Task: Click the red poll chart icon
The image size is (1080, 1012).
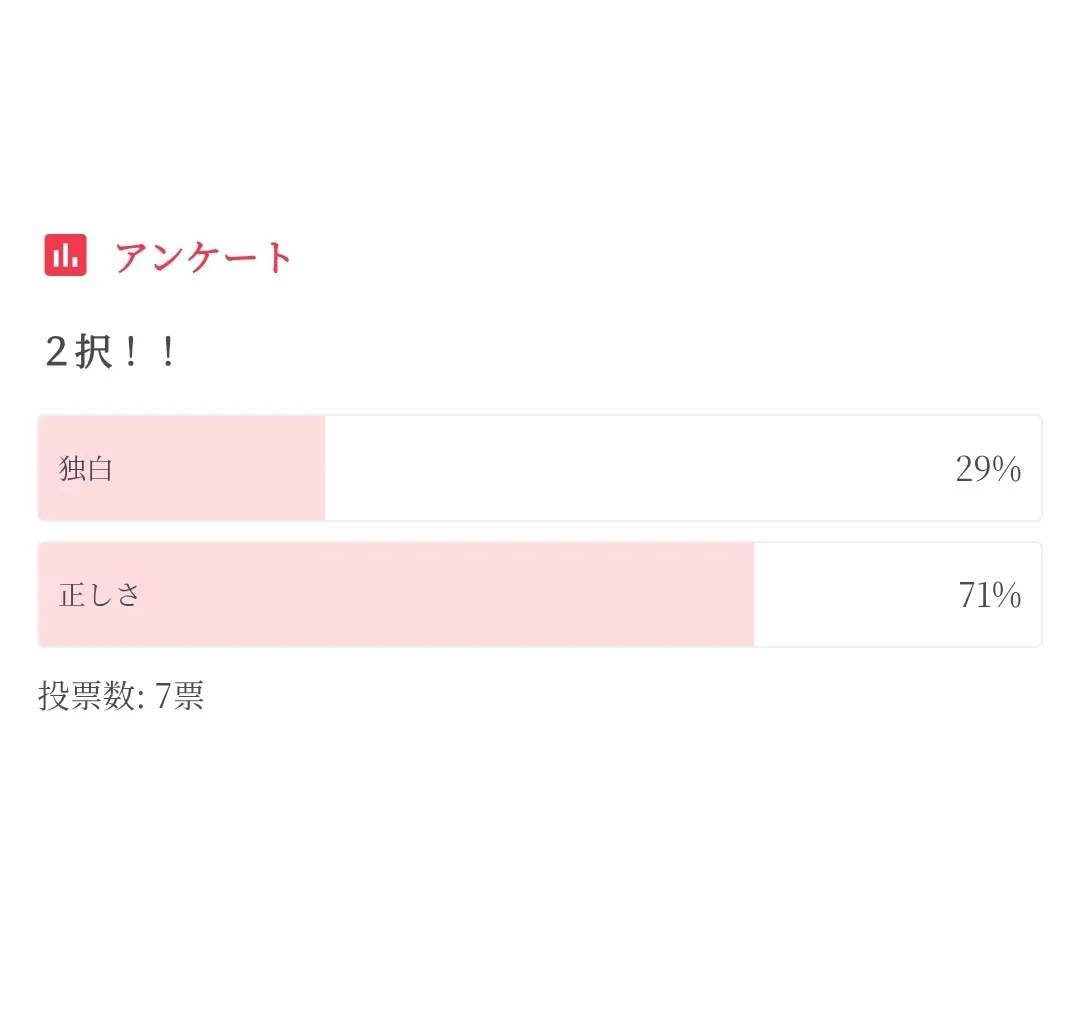Action: pyautogui.click(x=66, y=255)
